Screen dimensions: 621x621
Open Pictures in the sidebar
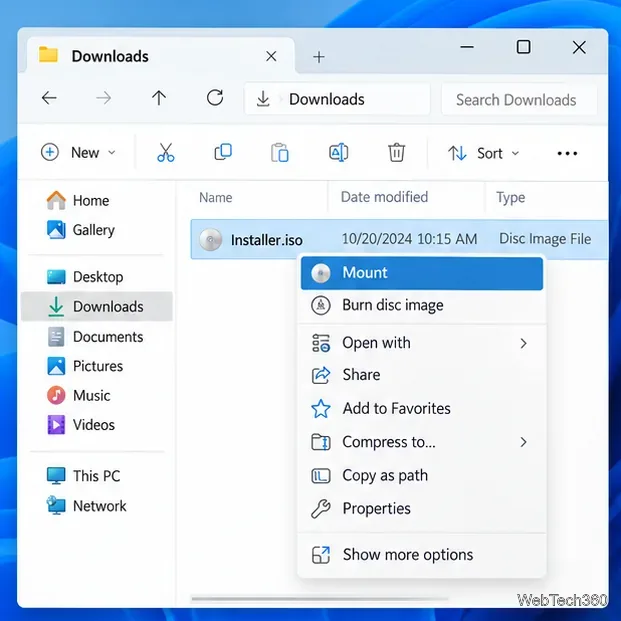click(85, 366)
